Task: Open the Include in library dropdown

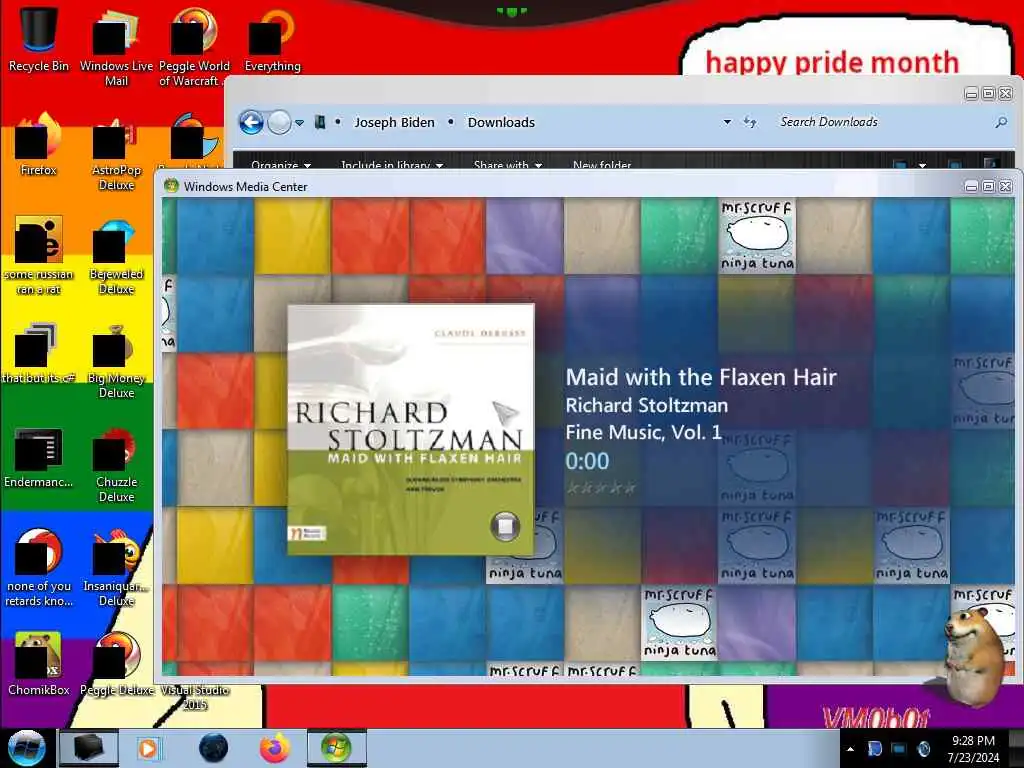Action: (392, 165)
